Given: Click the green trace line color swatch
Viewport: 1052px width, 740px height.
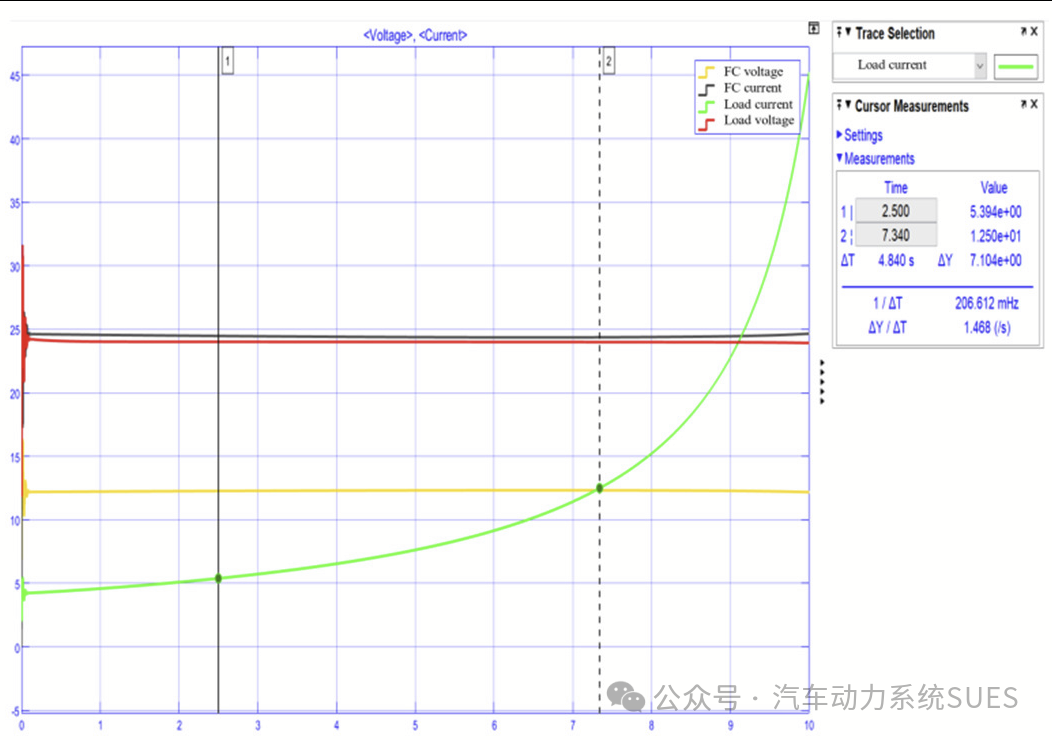Looking at the screenshot, I should pyautogui.click(x=1015, y=66).
